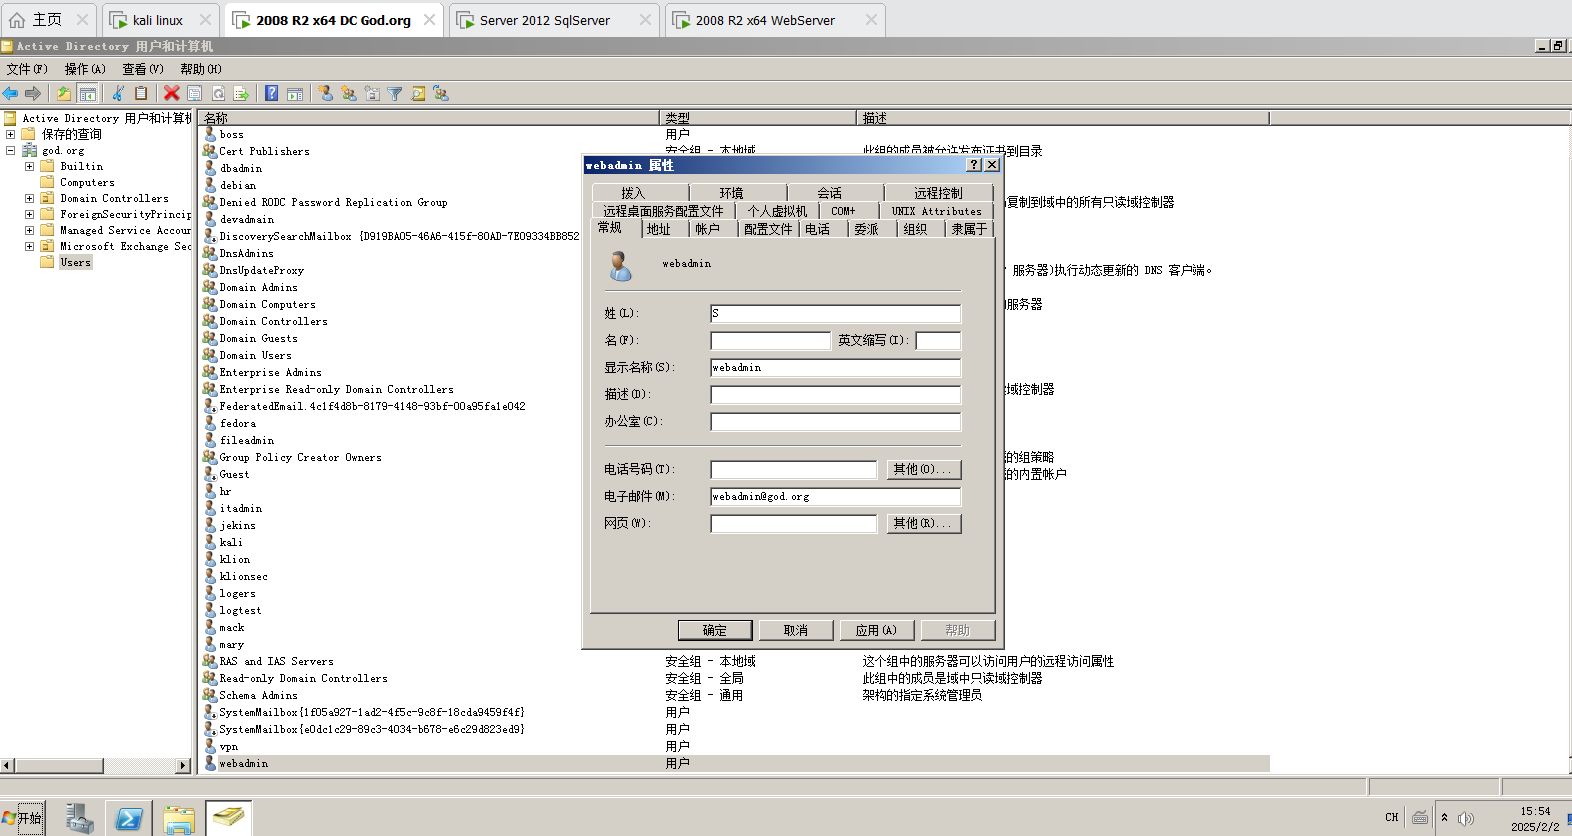The height and width of the screenshot is (836, 1572).
Task: Open the 操作(A) menu
Action: pos(85,69)
